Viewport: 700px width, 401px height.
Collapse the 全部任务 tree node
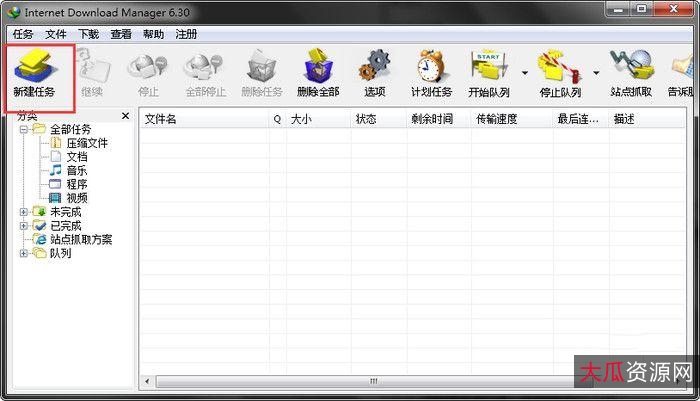(24, 129)
